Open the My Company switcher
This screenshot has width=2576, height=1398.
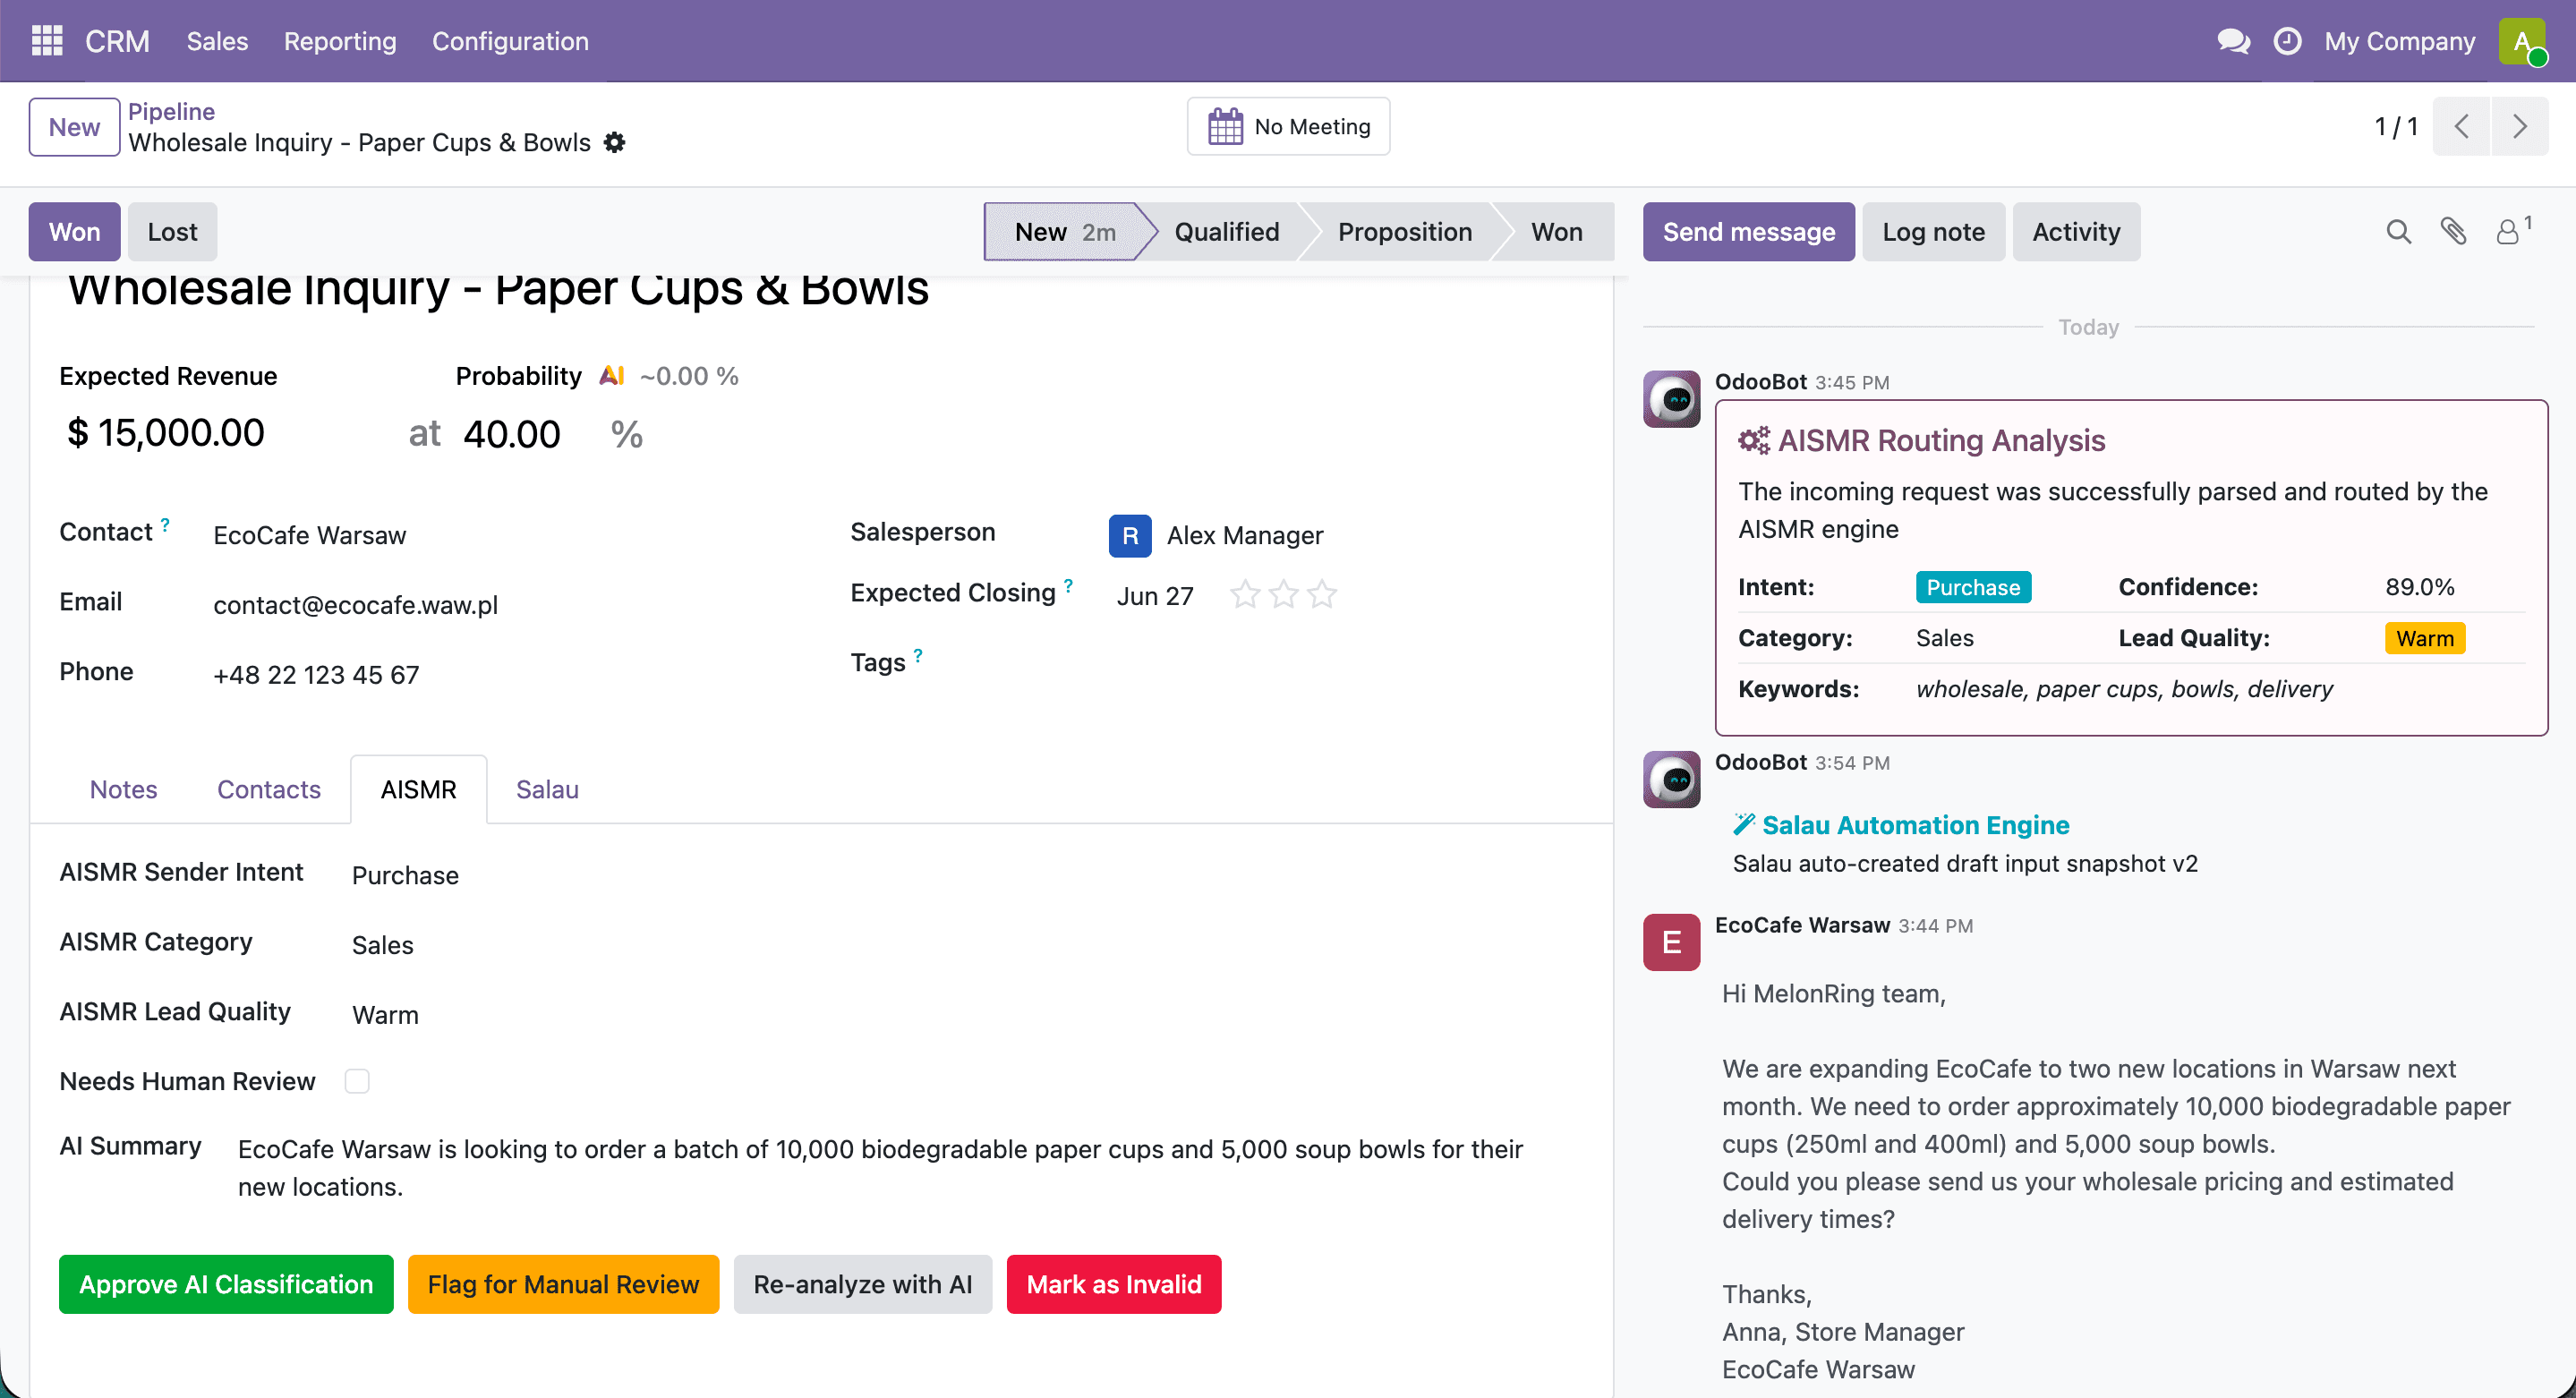pos(2399,41)
